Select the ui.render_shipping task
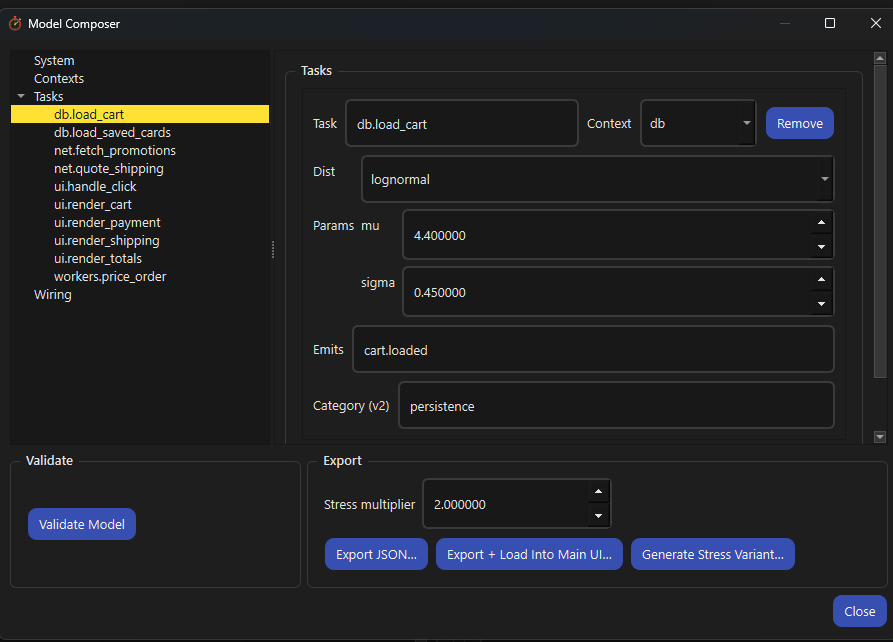This screenshot has height=642, width=893. (106, 240)
